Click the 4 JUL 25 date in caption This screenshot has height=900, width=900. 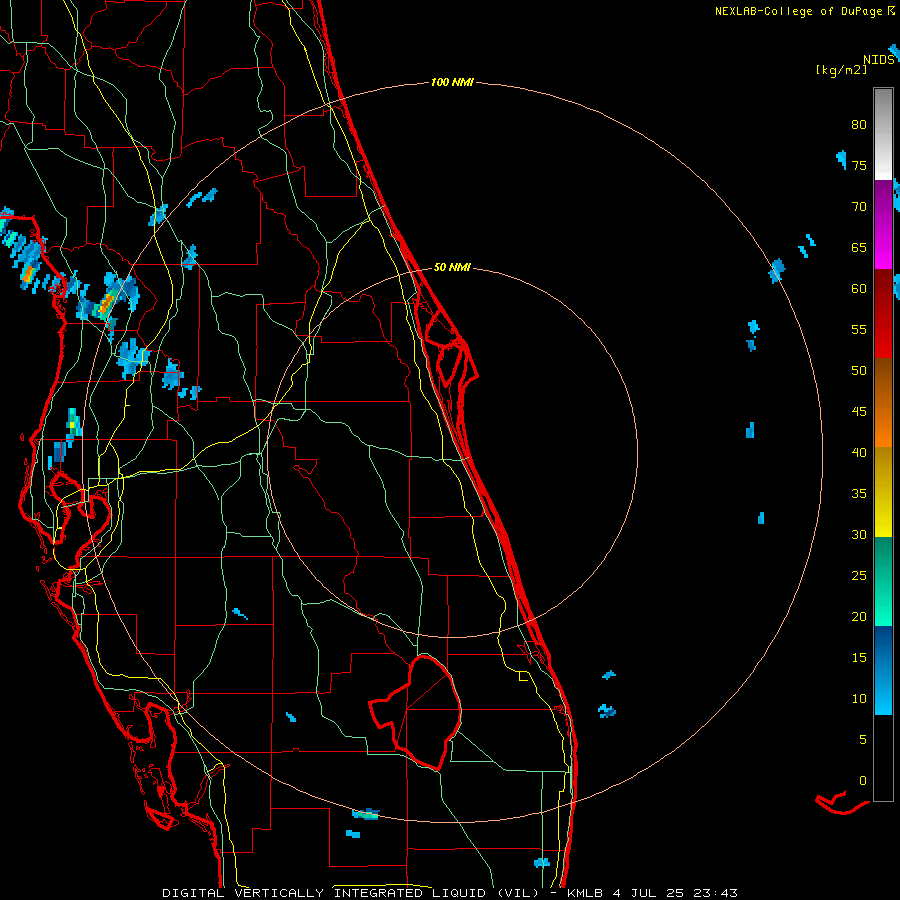tap(650, 893)
